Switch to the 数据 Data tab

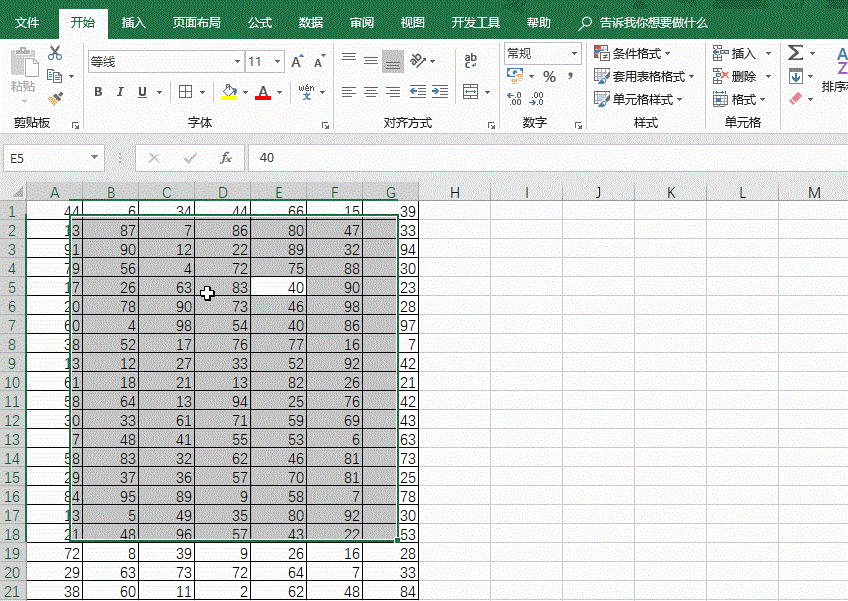(310, 23)
